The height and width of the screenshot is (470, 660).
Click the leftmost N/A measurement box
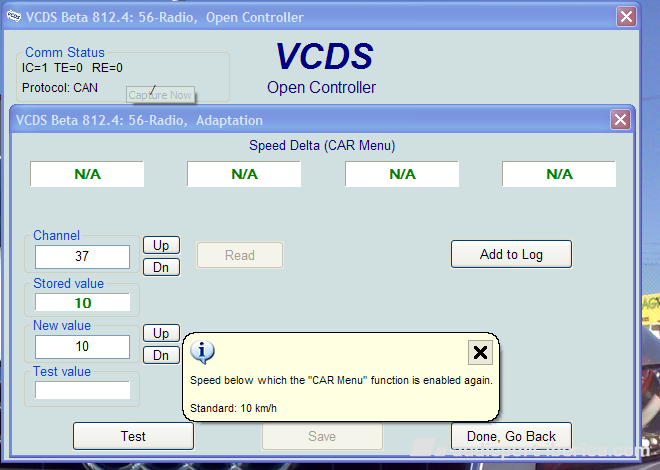87,174
